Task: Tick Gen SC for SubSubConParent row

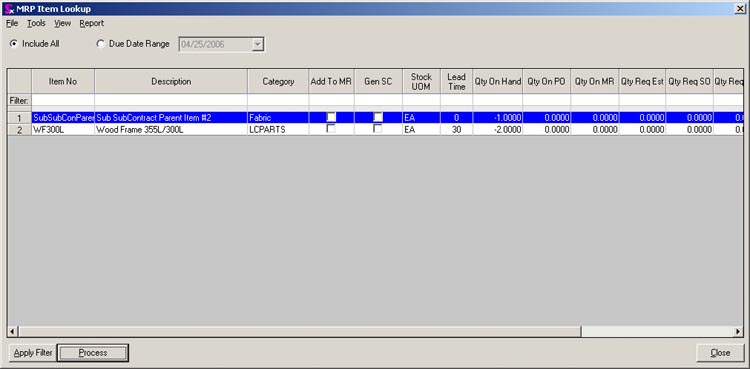Action: (378, 117)
